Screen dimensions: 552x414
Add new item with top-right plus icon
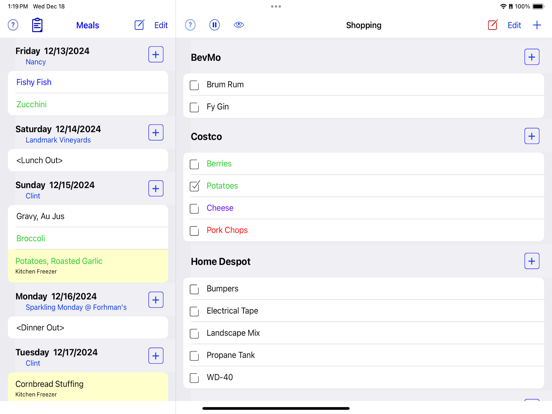[537, 25]
